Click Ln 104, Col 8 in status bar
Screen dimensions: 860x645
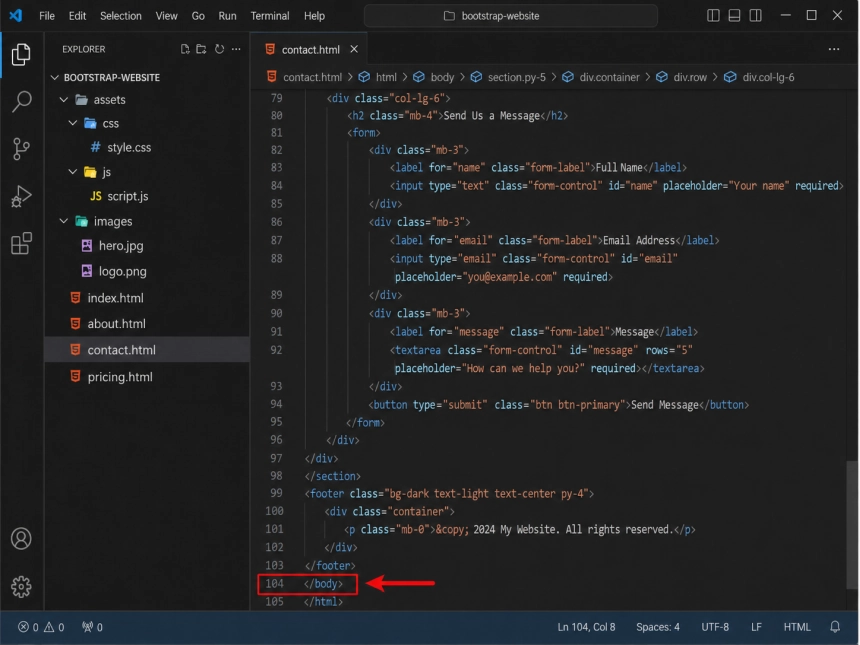(x=586, y=627)
